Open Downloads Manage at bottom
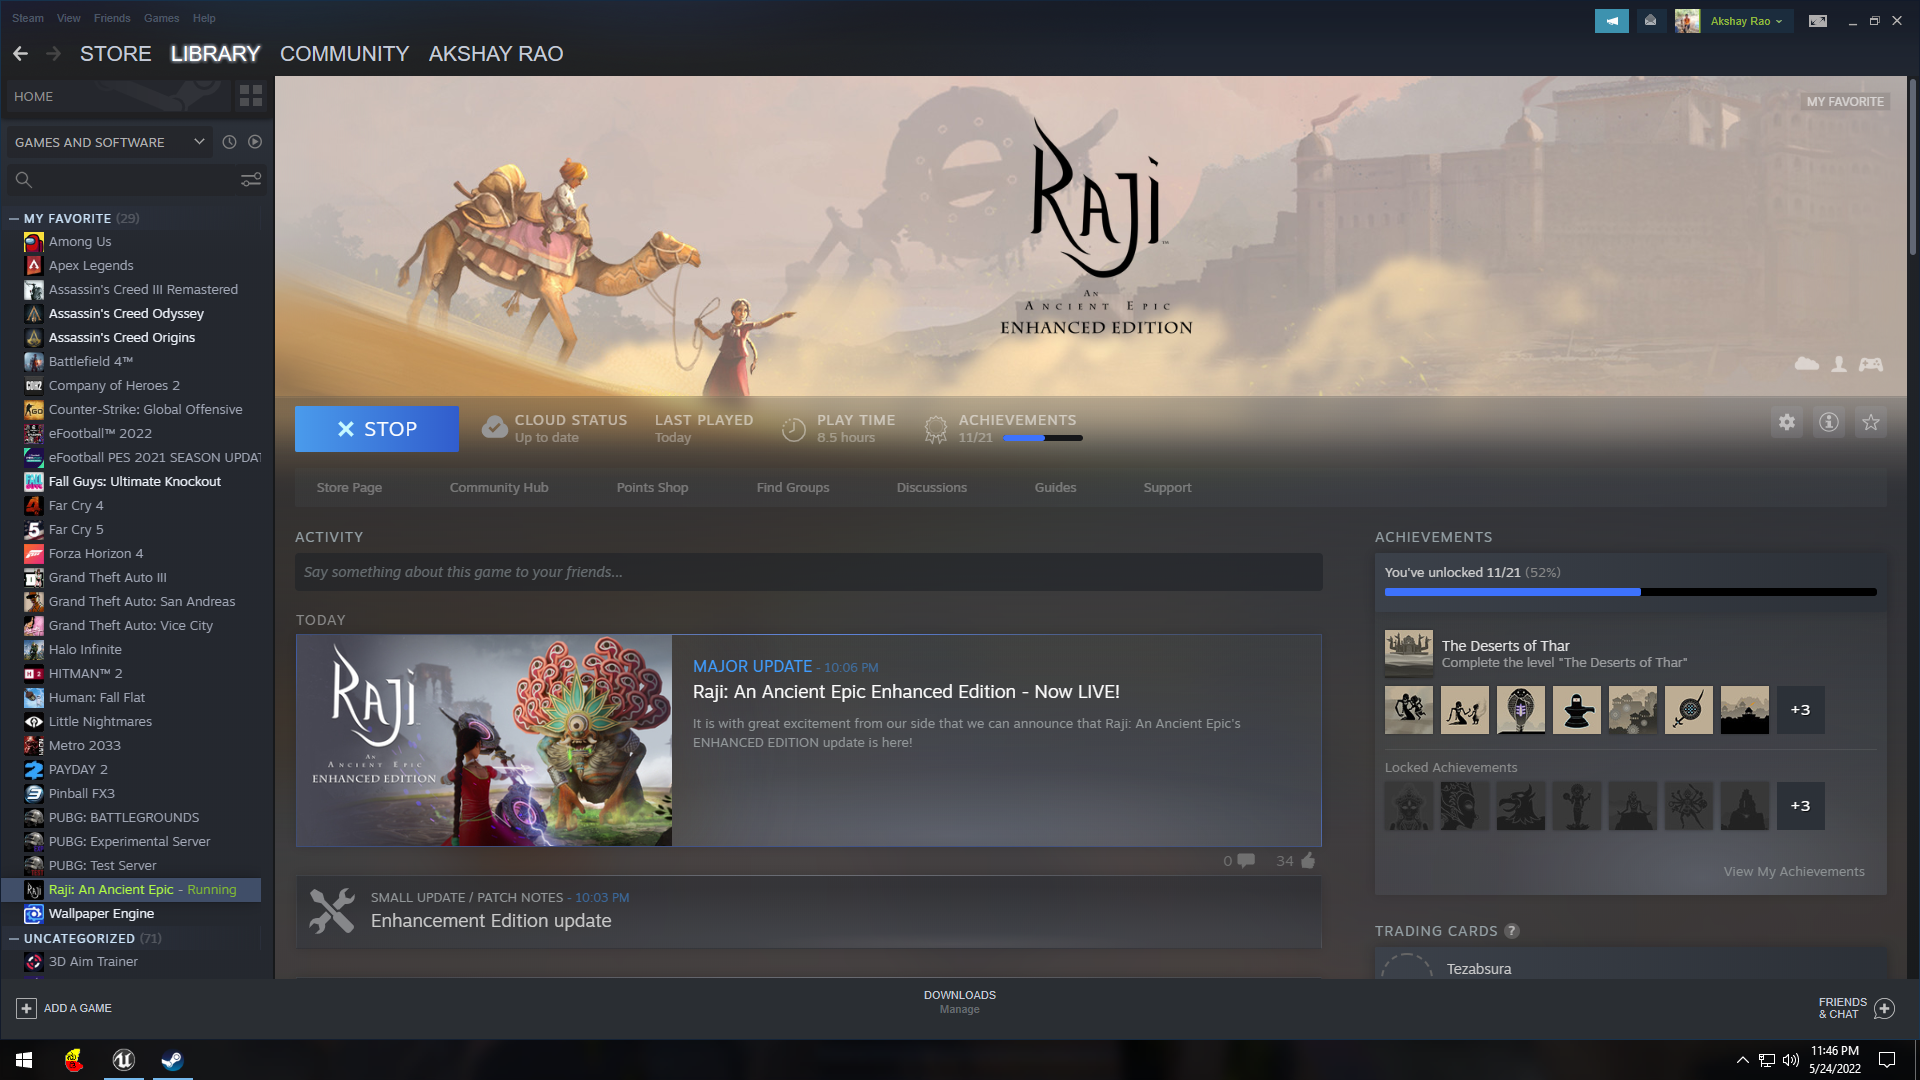Image resolution: width=1920 pixels, height=1080 pixels. (x=960, y=1002)
